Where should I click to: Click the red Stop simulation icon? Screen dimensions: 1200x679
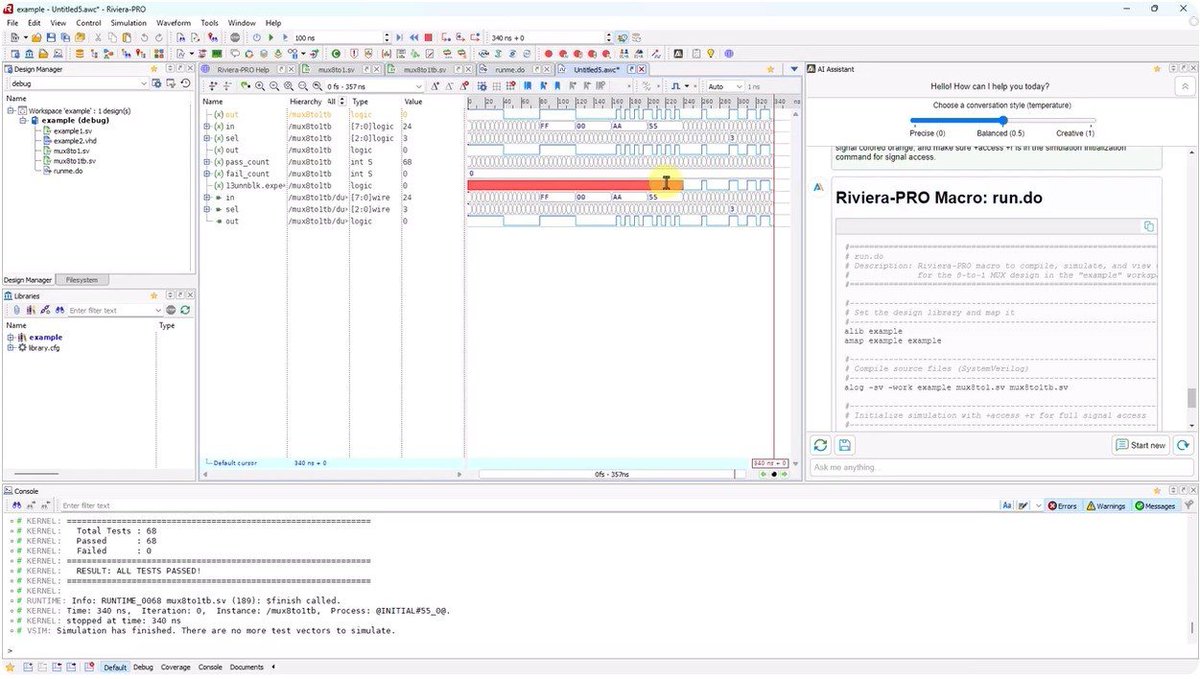pyautogui.click(x=428, y=37)
